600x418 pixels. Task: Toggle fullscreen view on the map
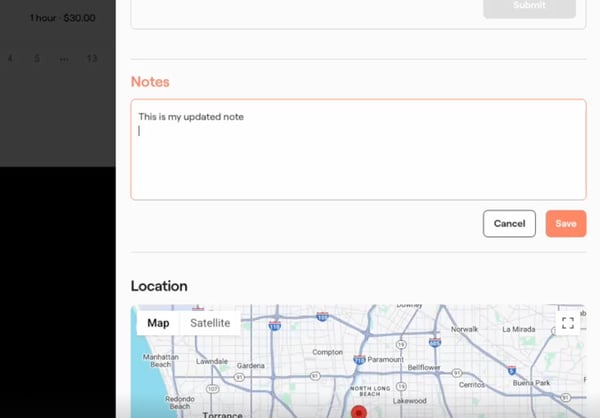tap(567, 323)
